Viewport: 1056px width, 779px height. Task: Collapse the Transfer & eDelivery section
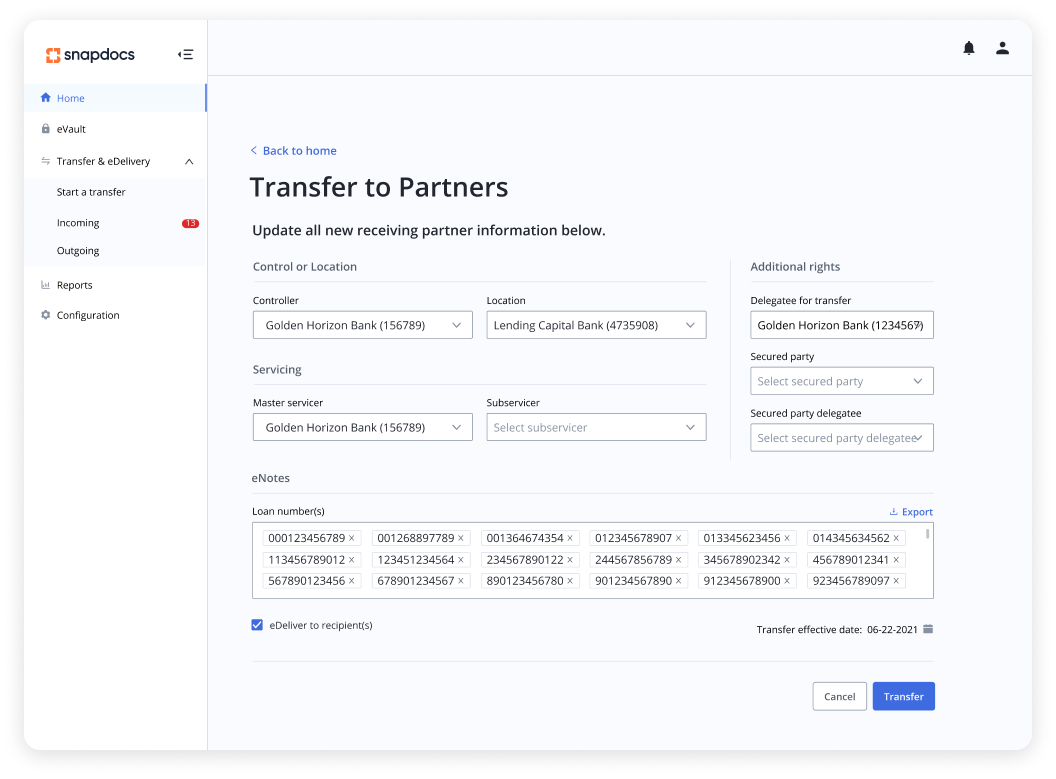point(189,160)
